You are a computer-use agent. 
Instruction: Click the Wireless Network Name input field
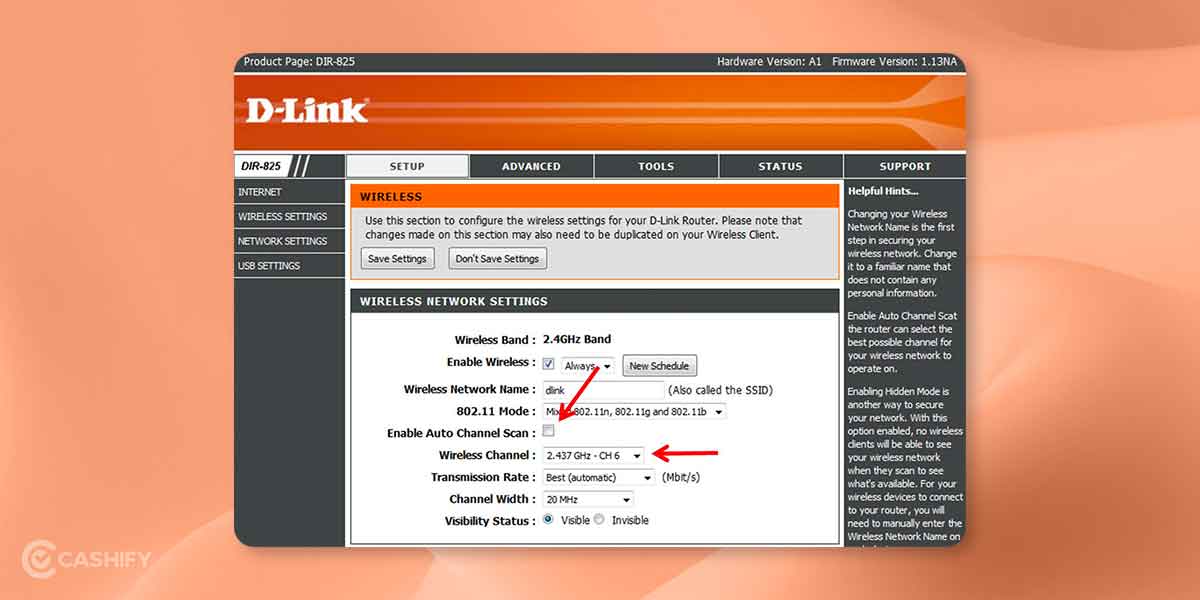tap(603, 390)
